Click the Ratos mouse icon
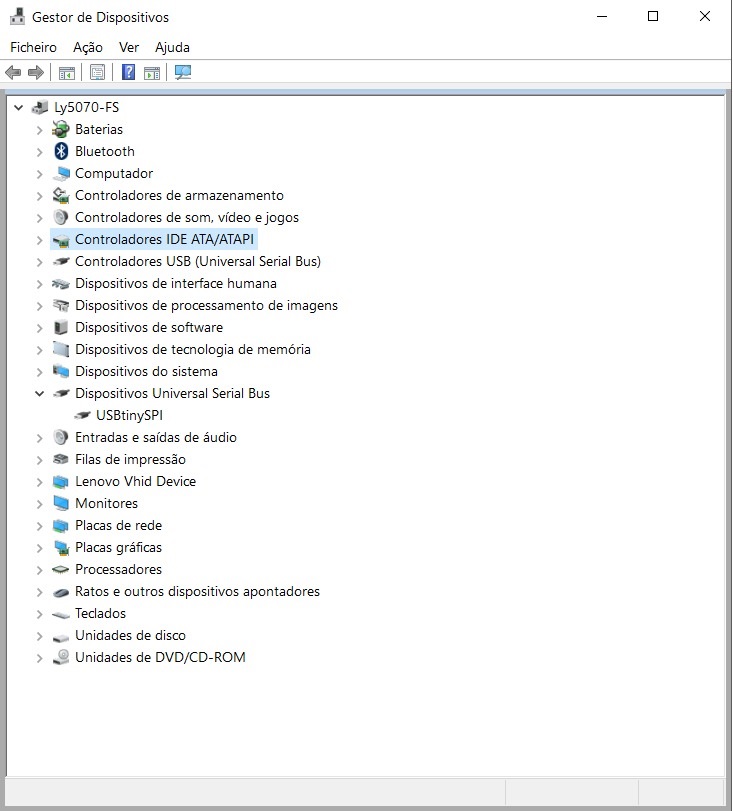Image resolution: width=733 pixels, height=811 pixels. (61, 592)
